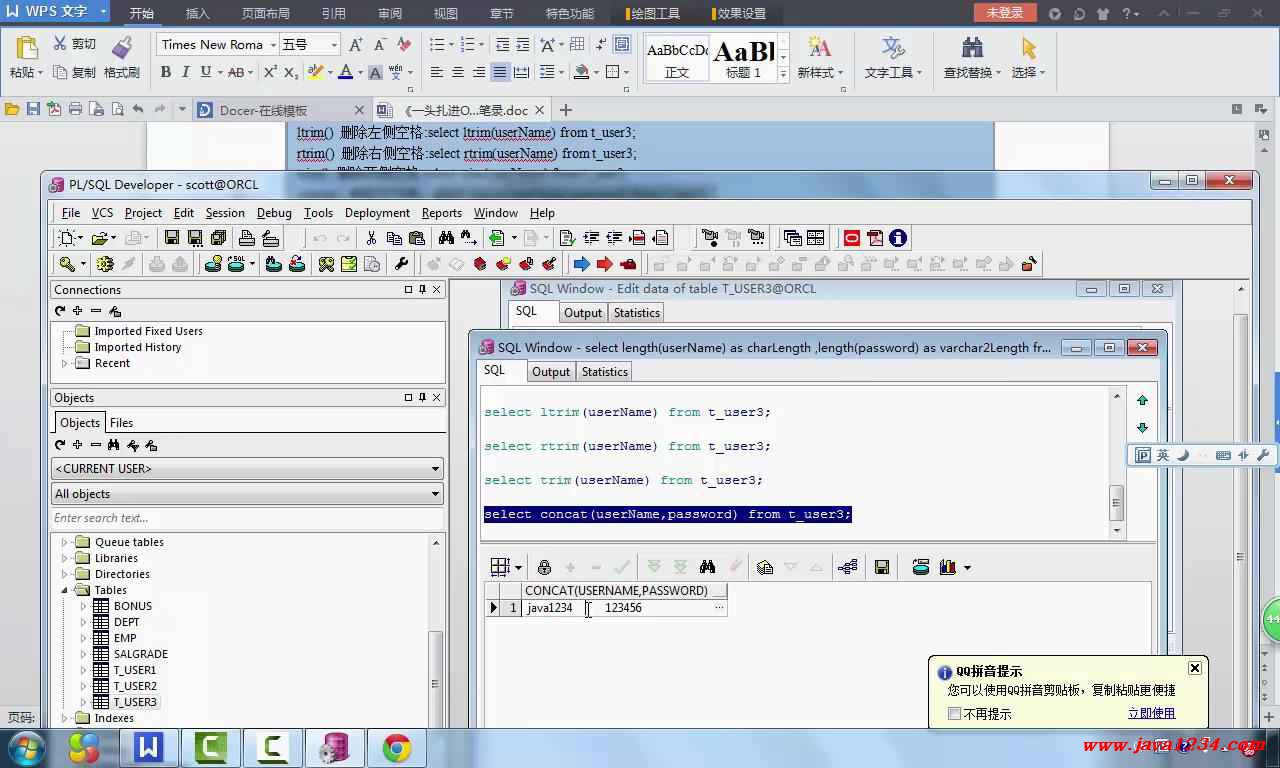Click the green up arrow beside SQL editor
The width and height of the screenshot is (1280, 768).
tap(1142, 400)
